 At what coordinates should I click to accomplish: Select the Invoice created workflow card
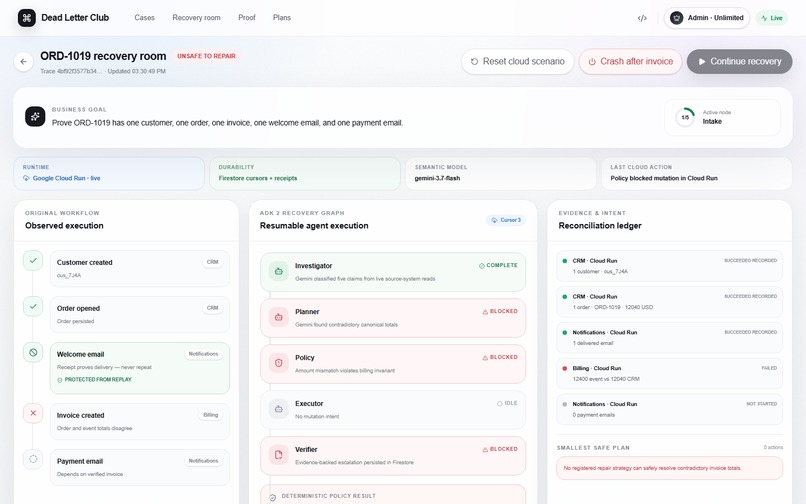[139, 421]
